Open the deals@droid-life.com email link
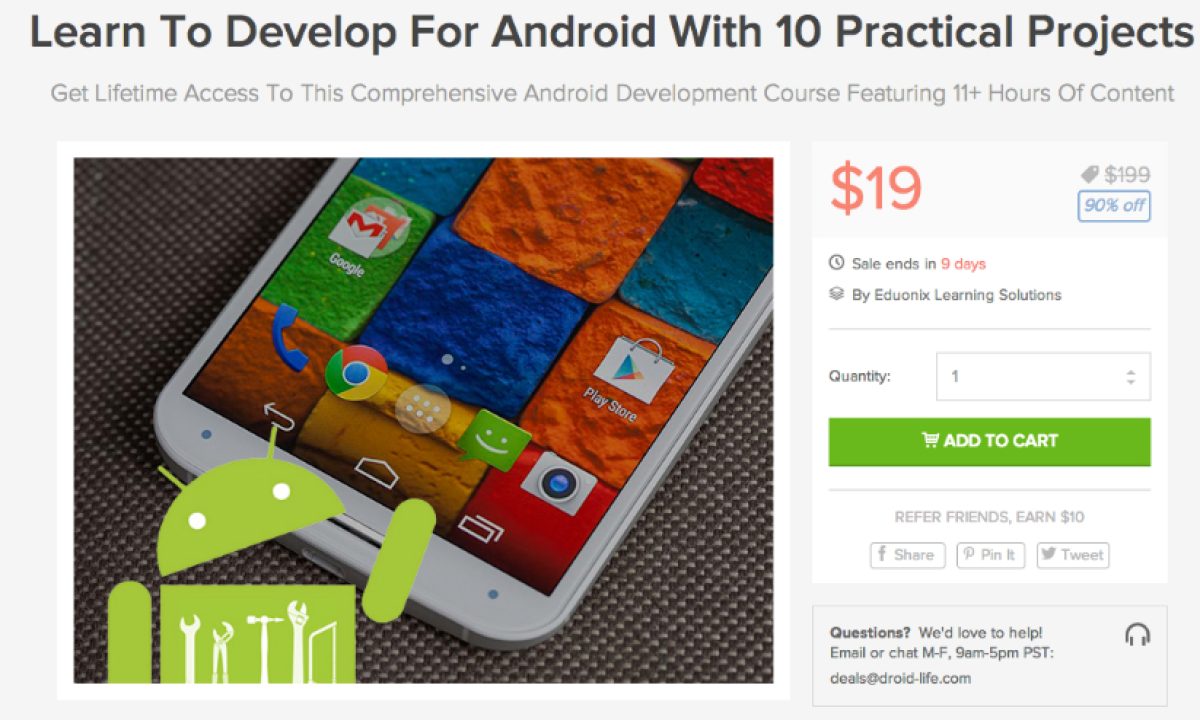The width and height of the screenshot is (1200, 720). tap(900, 678)
